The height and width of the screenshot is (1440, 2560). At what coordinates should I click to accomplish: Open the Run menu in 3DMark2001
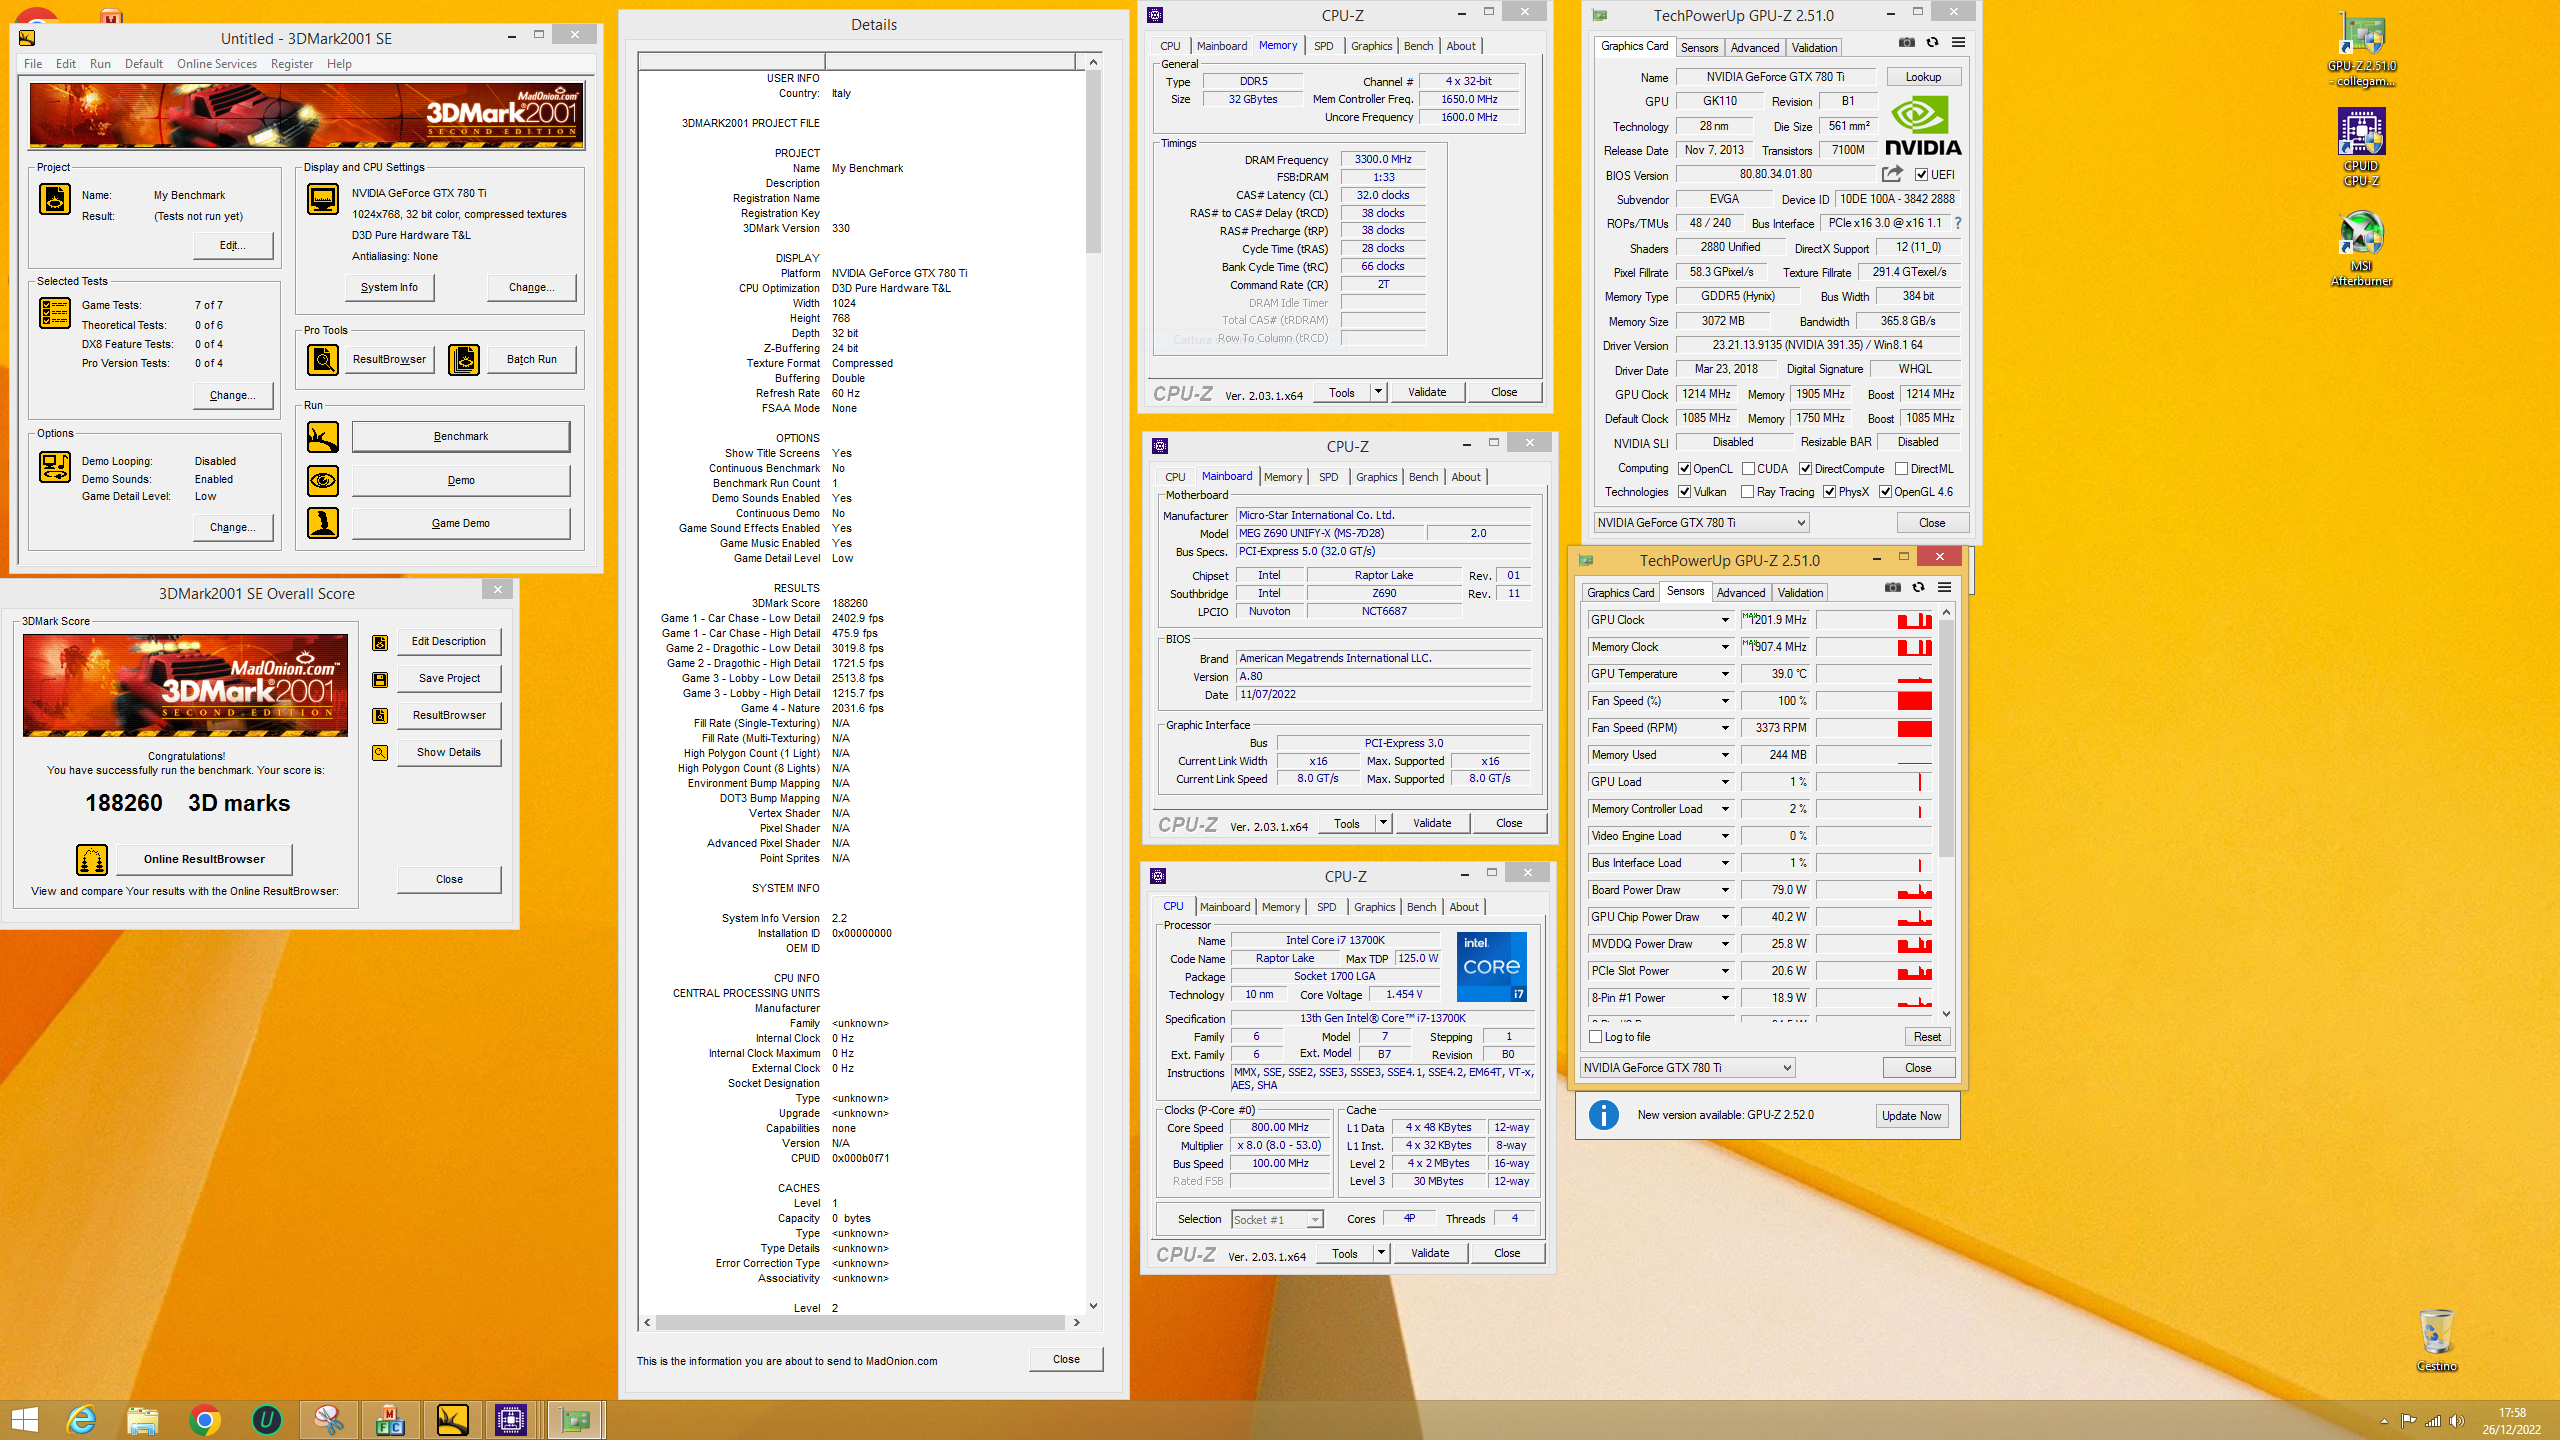click(100, 64)
